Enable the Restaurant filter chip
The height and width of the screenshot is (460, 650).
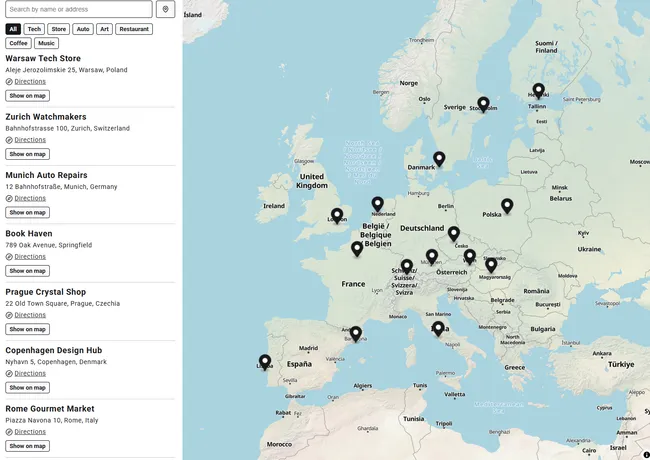click(134, 29)
